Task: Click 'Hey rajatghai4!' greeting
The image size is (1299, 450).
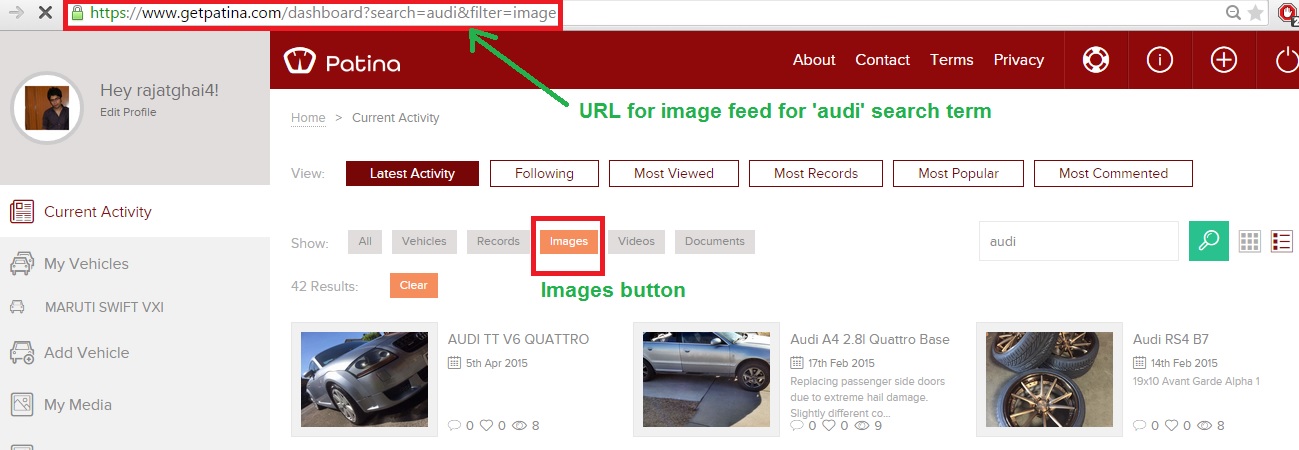Action: click(159, 90)
